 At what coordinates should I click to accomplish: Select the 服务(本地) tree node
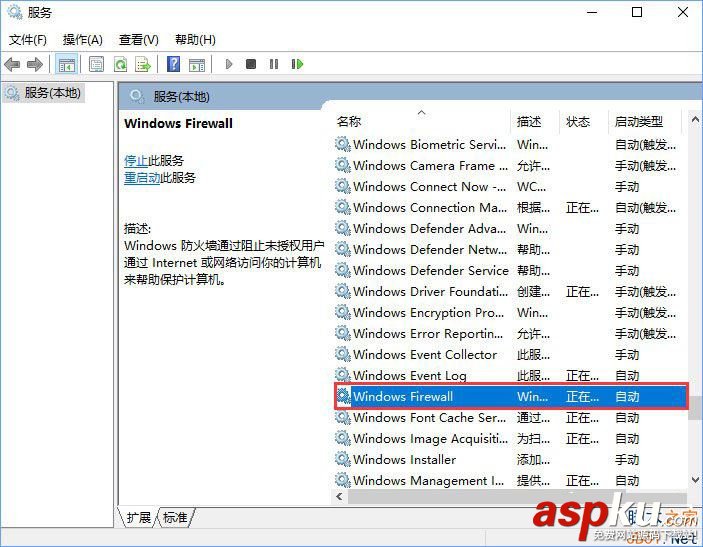point(43,93)
